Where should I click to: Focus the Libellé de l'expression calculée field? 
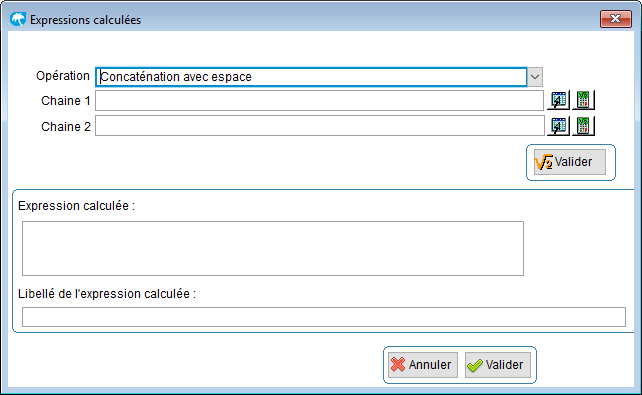pyautogui.click(x=324, y=317)
